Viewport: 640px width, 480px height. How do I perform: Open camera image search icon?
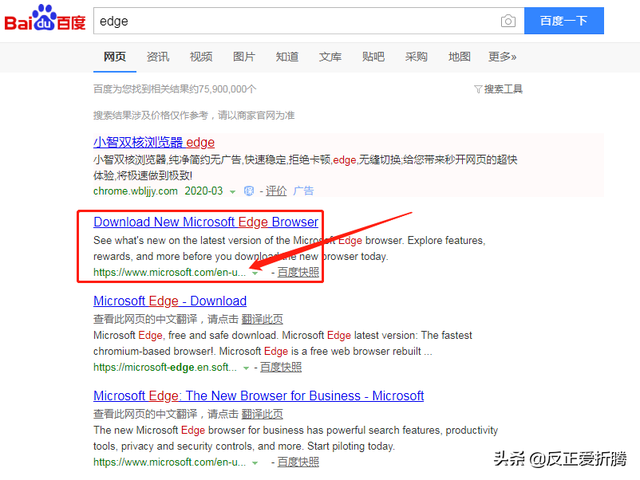coord(508,21)
